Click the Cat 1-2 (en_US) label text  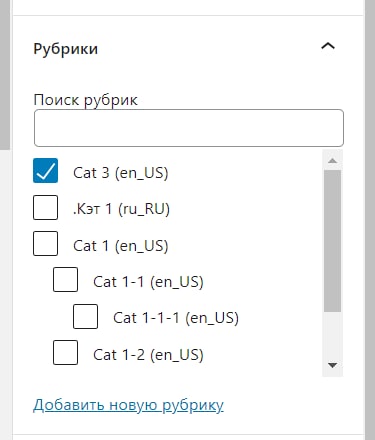[148, 355]
